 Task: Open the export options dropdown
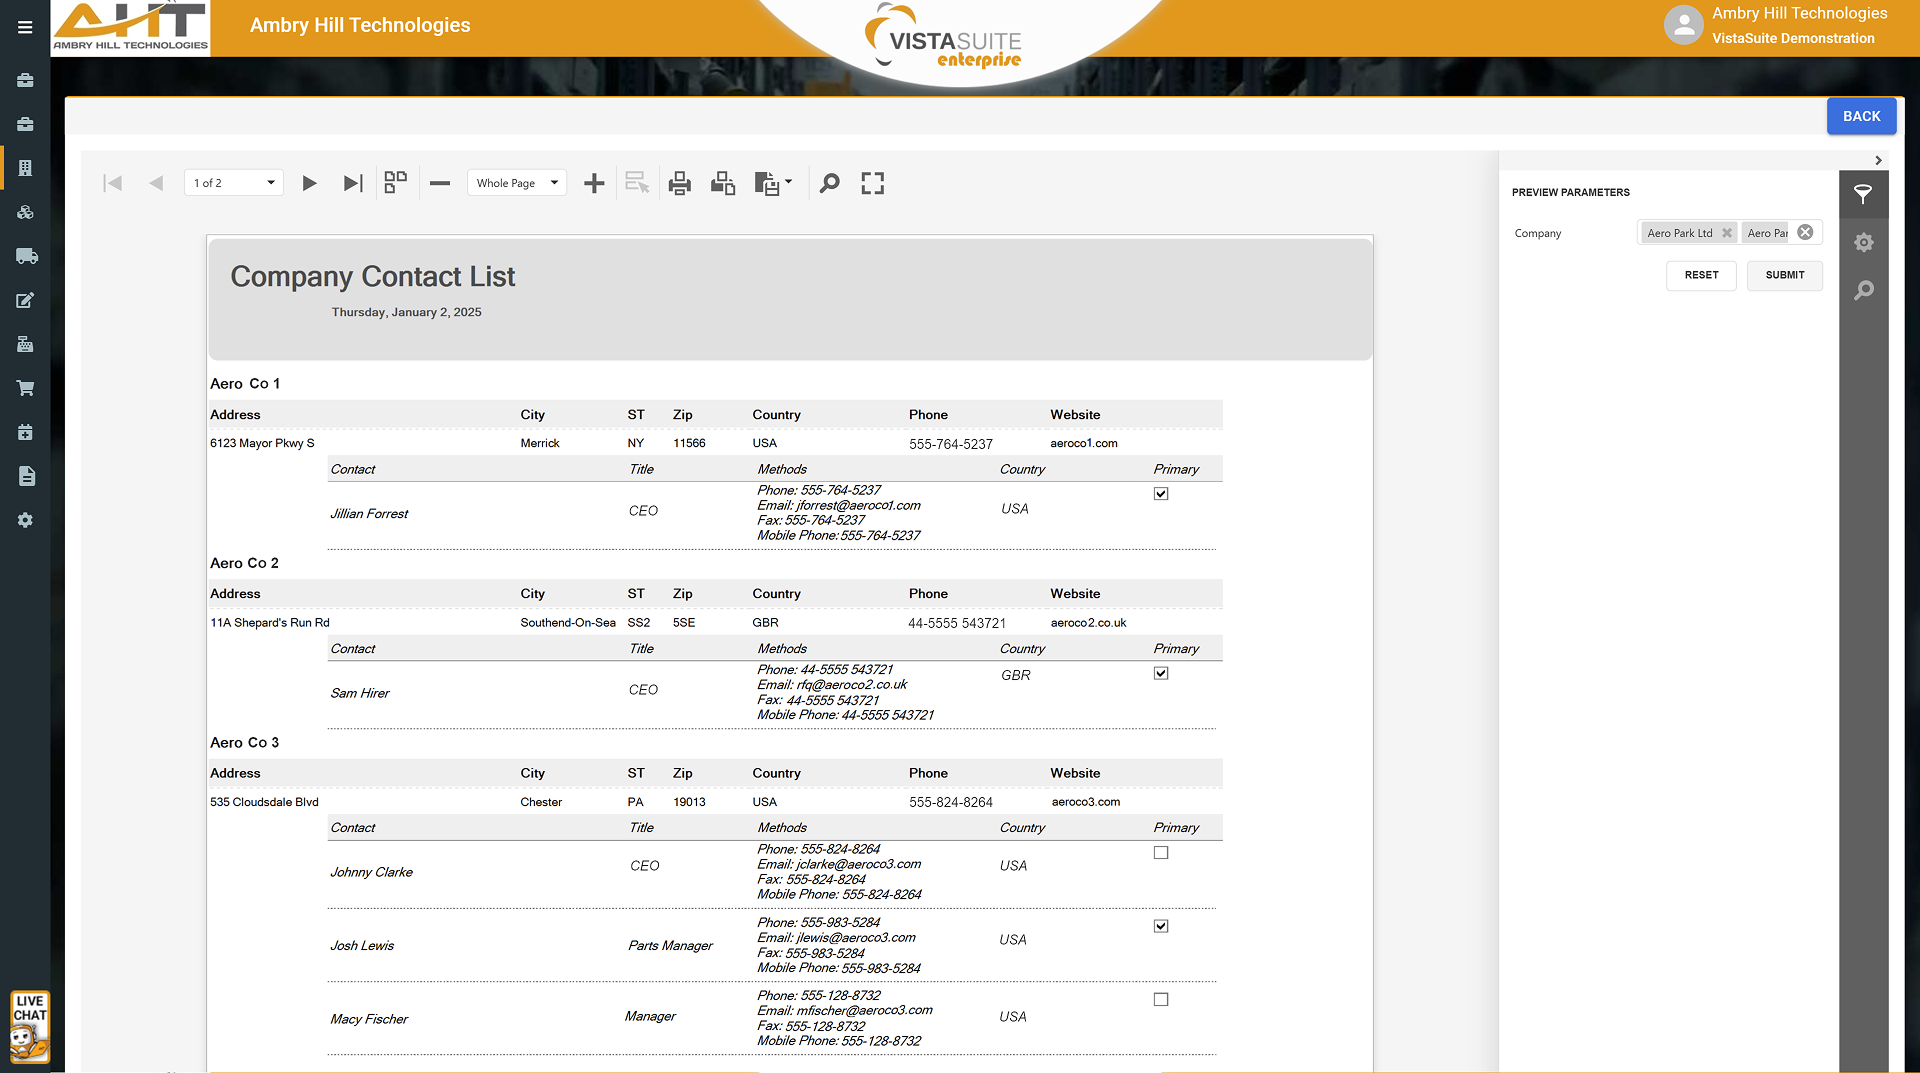coord(773,183)
